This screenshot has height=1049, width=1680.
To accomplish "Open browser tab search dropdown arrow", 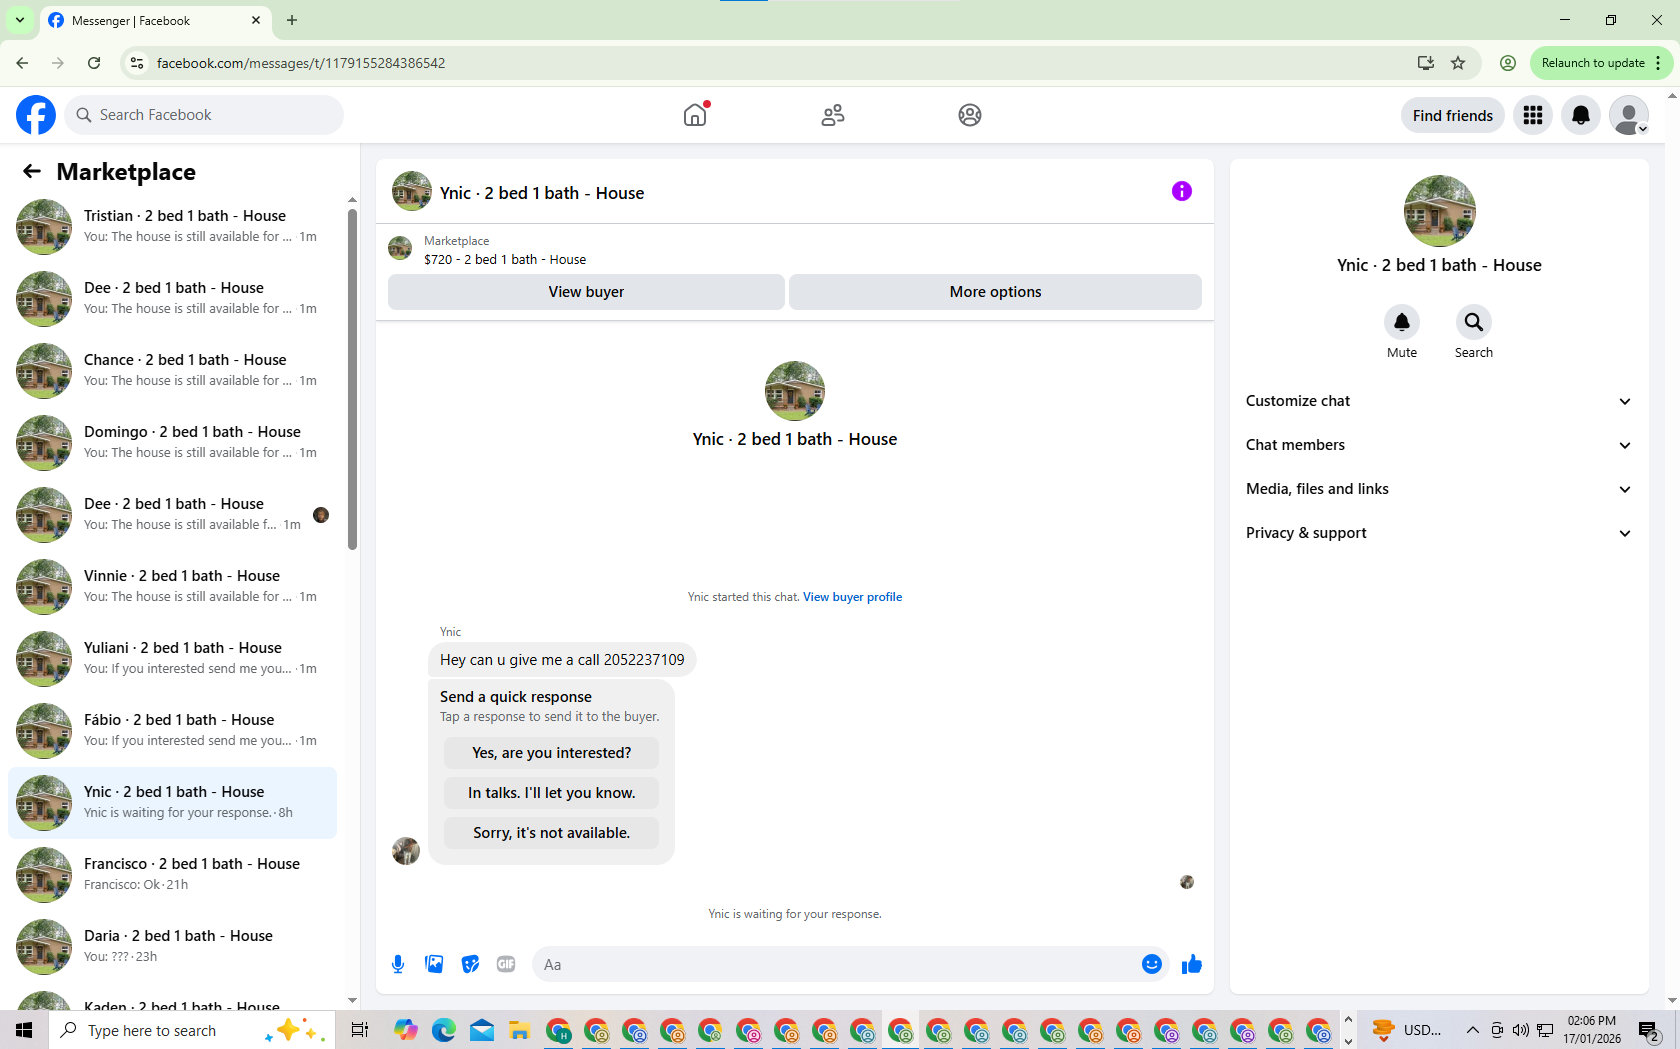I will click(19, 20).
